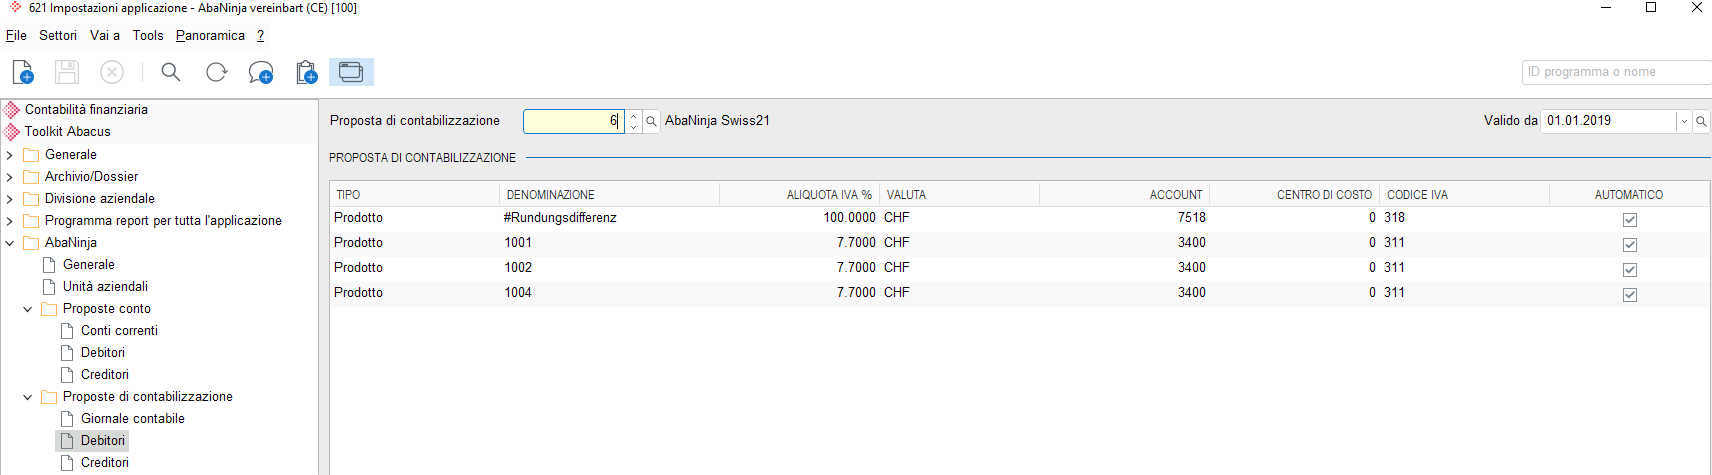Image resolution: width=1712 pixels, height=475 pixels.
Task: Click the clipboard with plus icon
Action: pyautogui.click(x=307, y=72)
